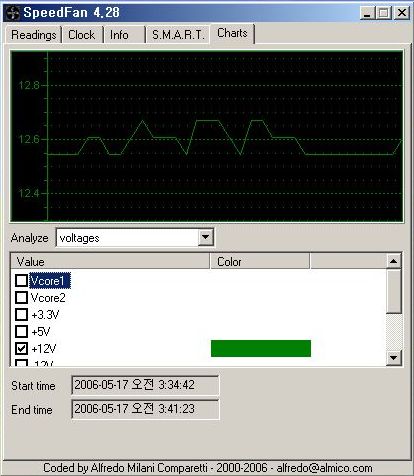Open the Analyze dropdown arrow

205,237
